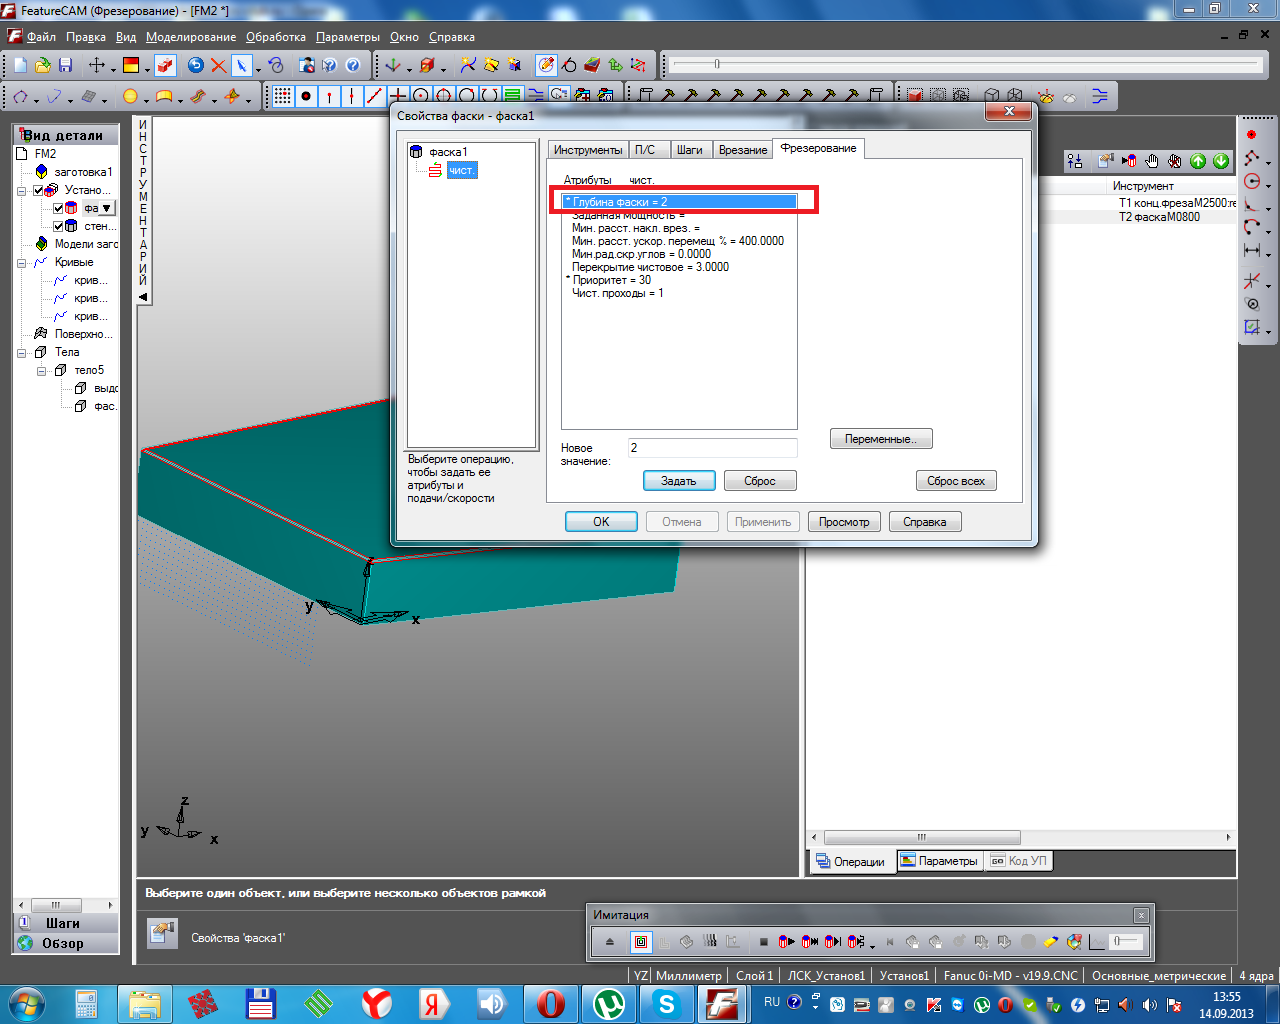This screenshot has width=1280, height=1024.
Task: Click the Новое значение input field
Action: point(712,448)
